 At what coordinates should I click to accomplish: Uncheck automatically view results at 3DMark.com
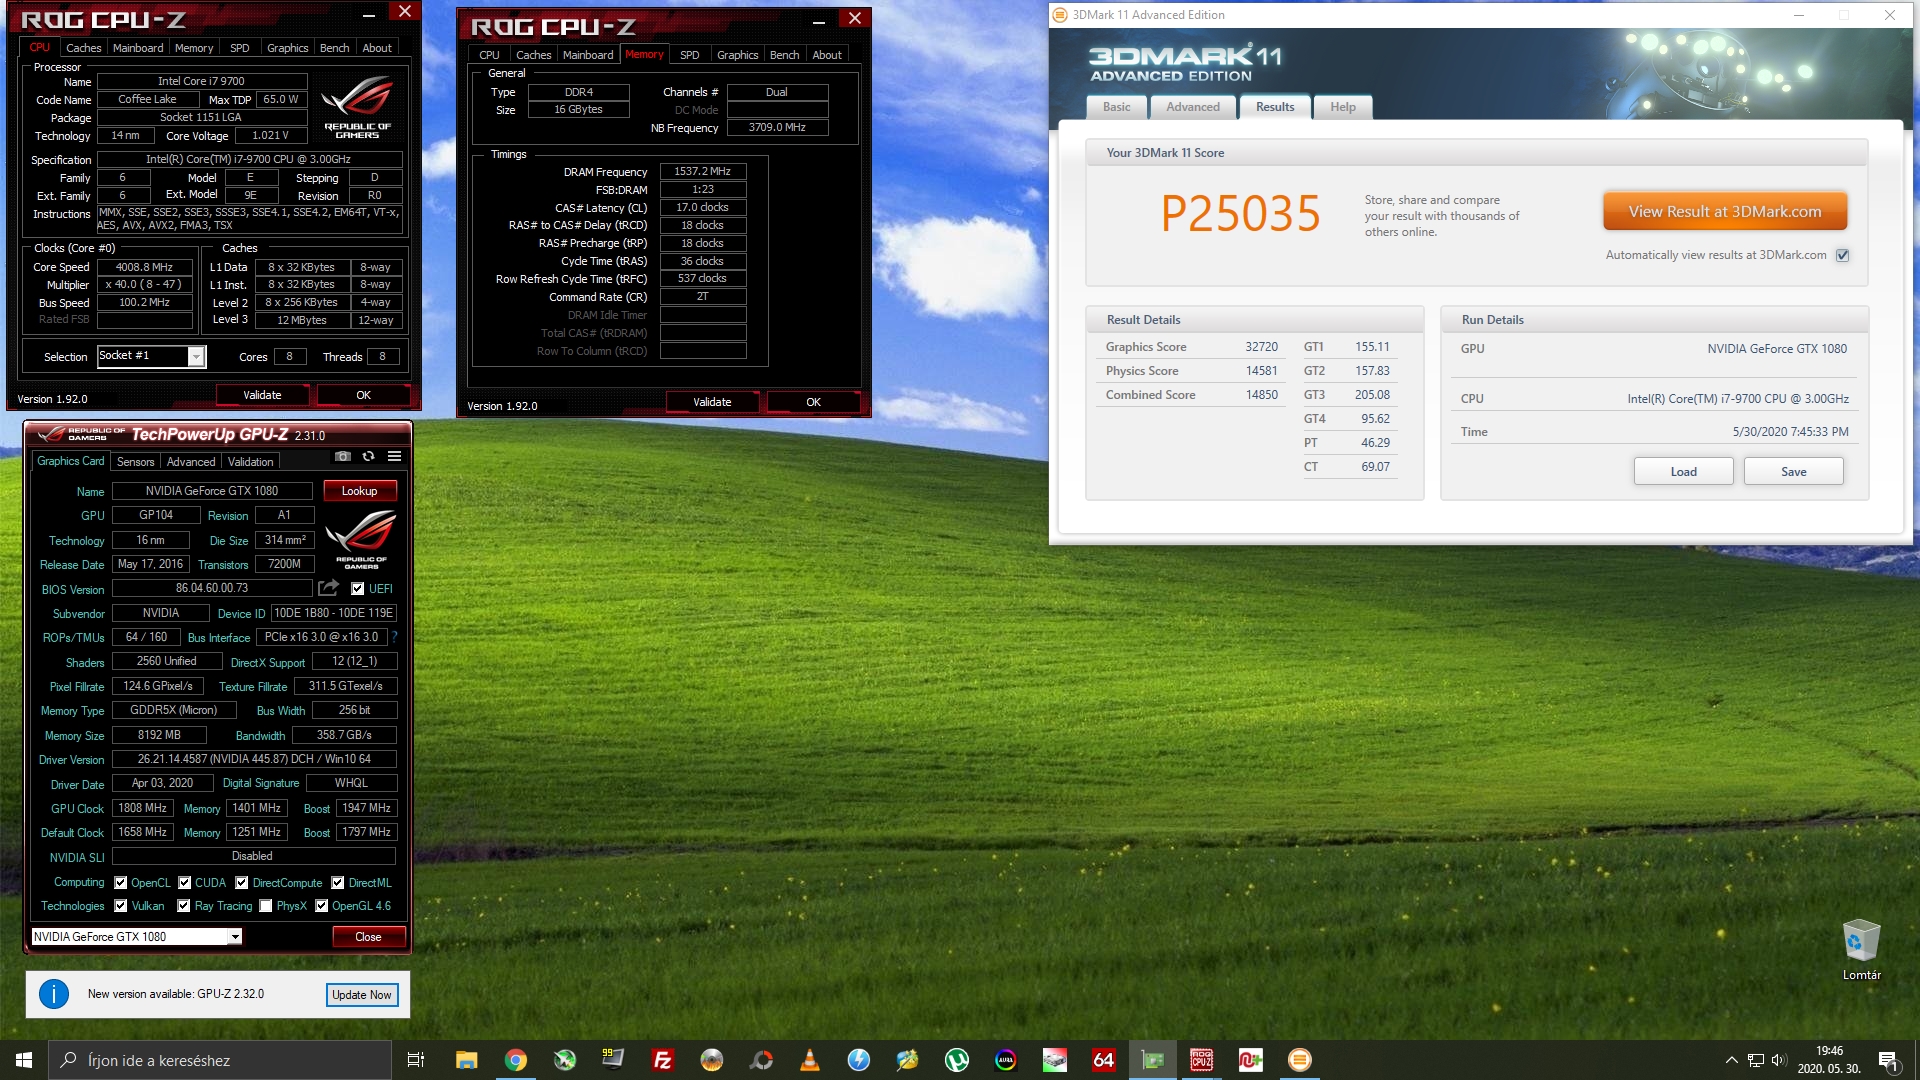[1843, 255]
